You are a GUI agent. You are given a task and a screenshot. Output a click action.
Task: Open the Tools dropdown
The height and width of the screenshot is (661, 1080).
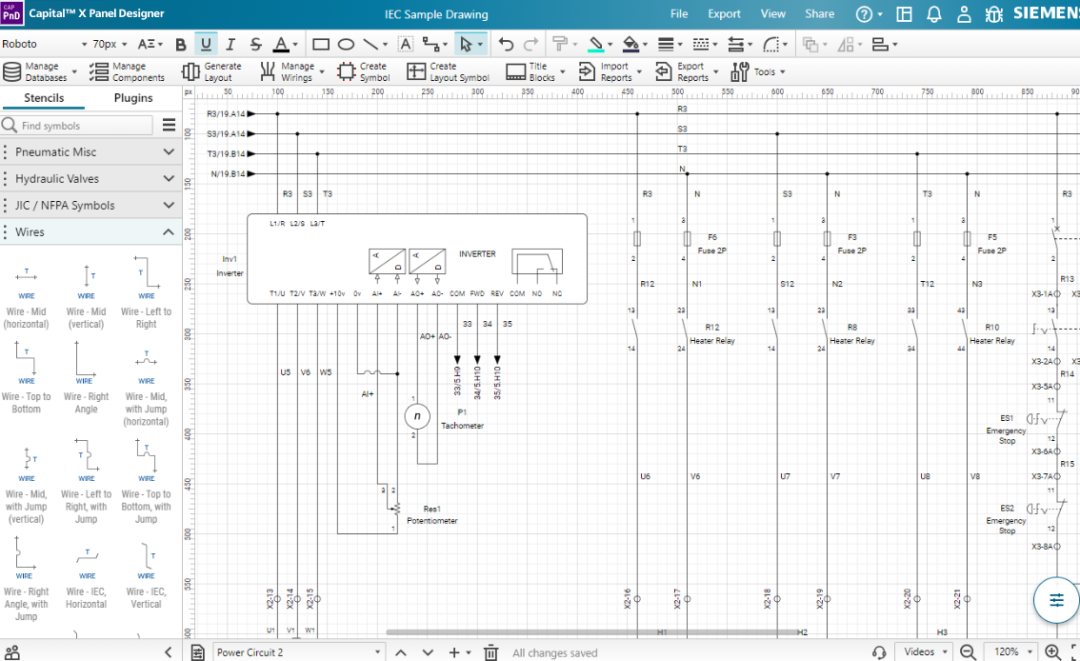click(x=758, y=72)
